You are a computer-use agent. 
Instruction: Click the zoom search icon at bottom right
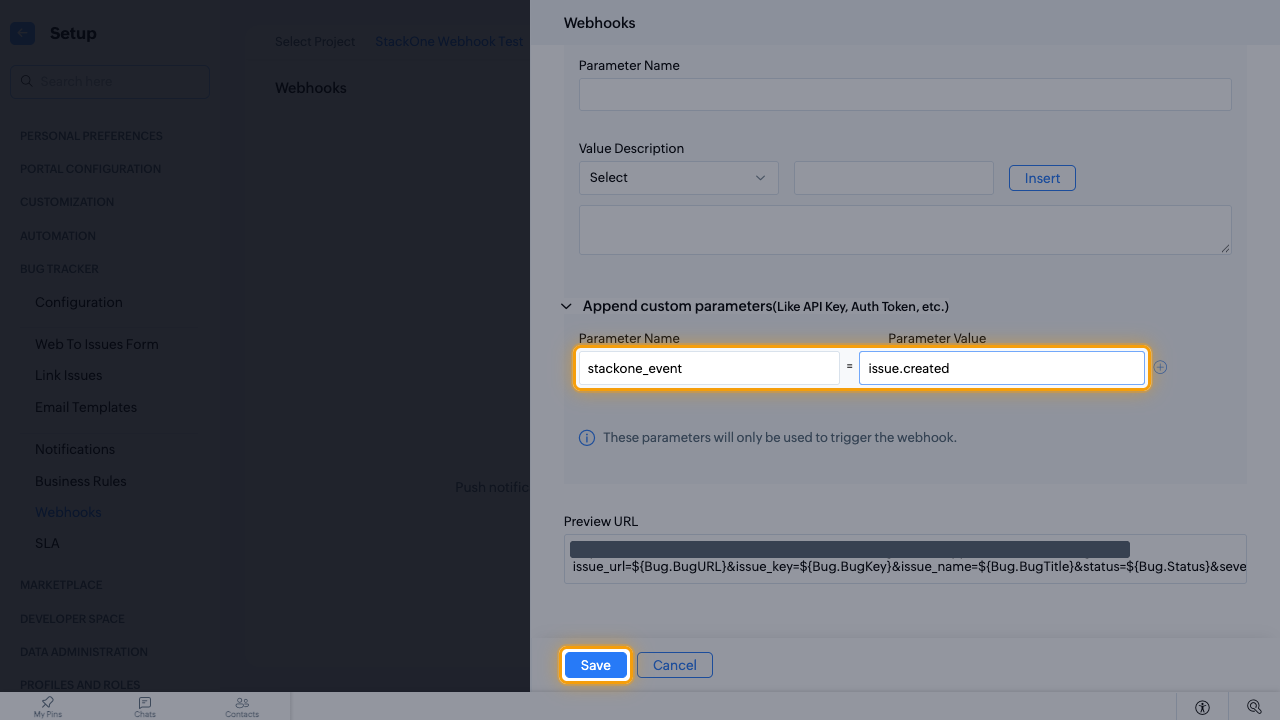pyautogui.click(x=1254, y=707)
